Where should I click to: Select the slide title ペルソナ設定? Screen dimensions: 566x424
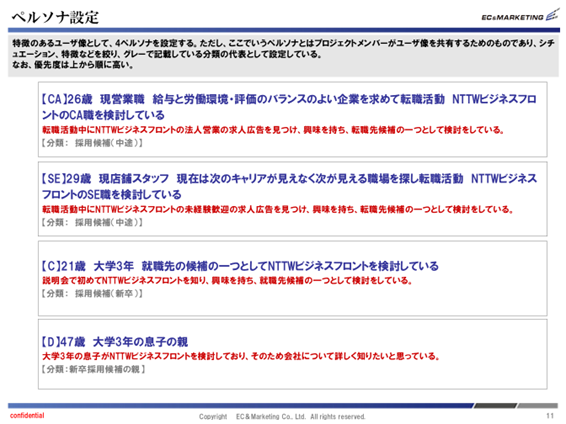pyautogui.click(x=55, y=17)
